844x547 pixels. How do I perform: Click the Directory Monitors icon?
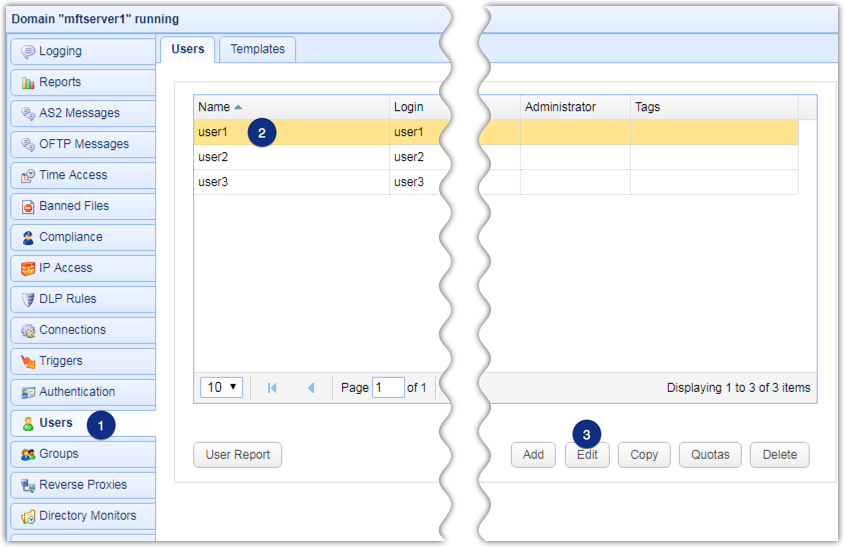coord(28,517)
